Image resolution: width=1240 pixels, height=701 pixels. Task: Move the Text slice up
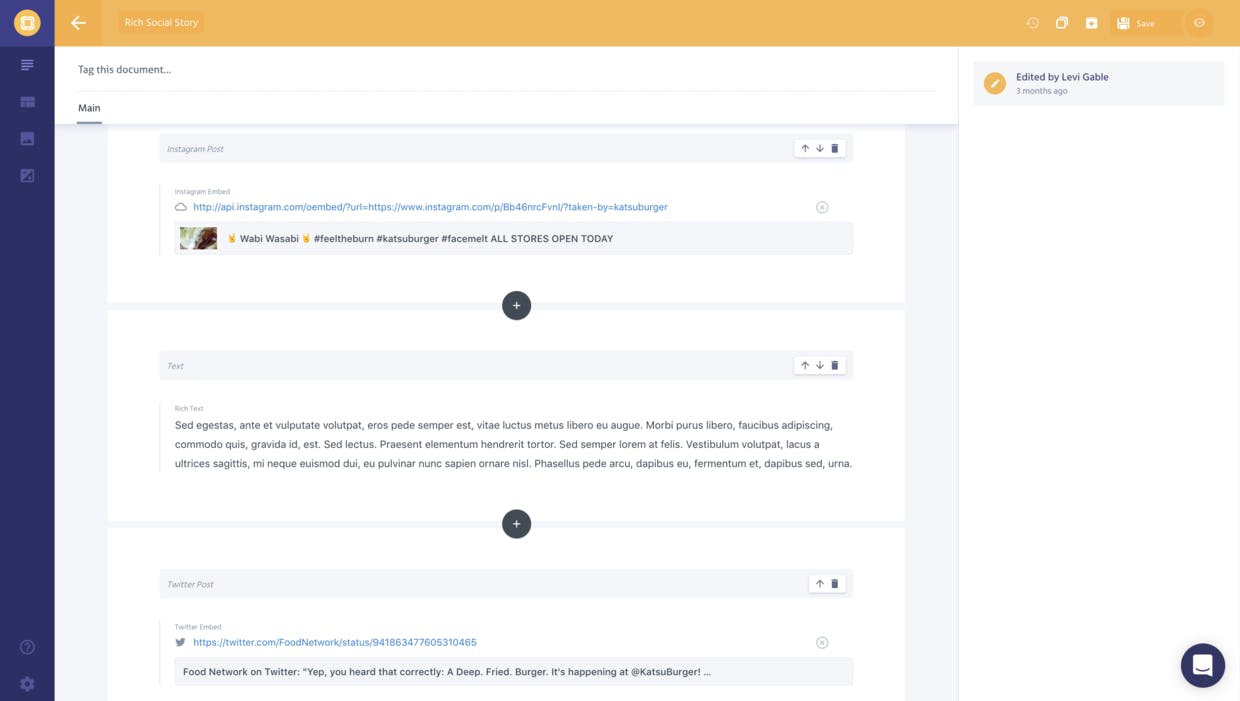point(805,366)
